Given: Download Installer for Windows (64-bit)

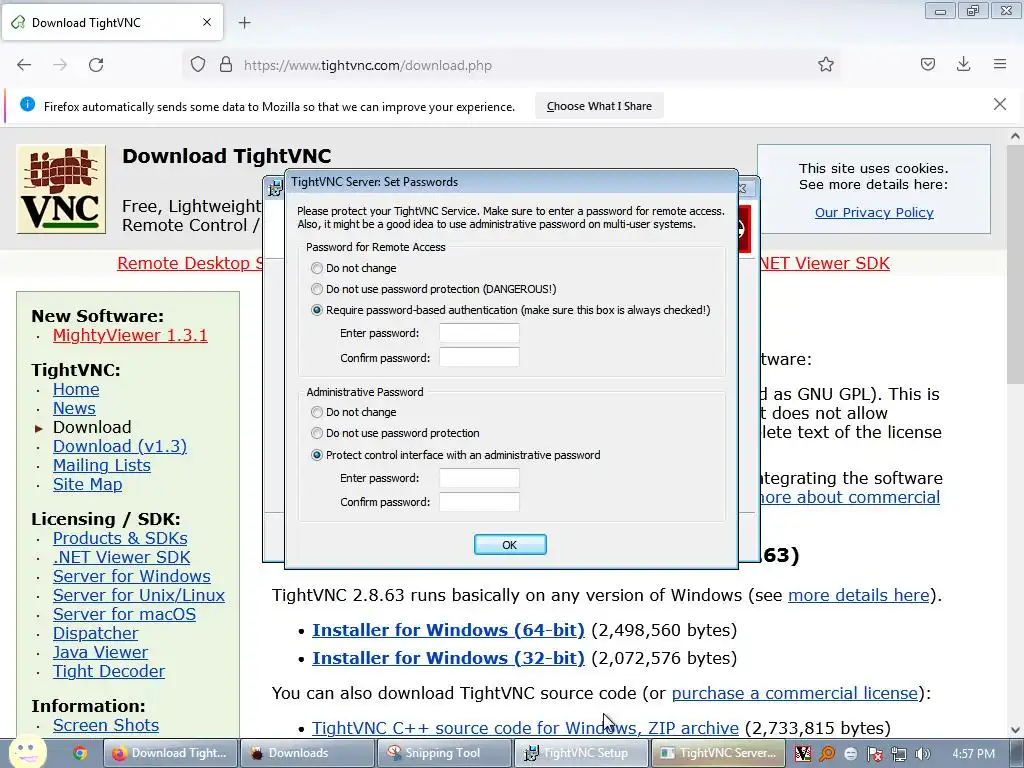Looking at the screenshot, I should (x=448, y=630).
